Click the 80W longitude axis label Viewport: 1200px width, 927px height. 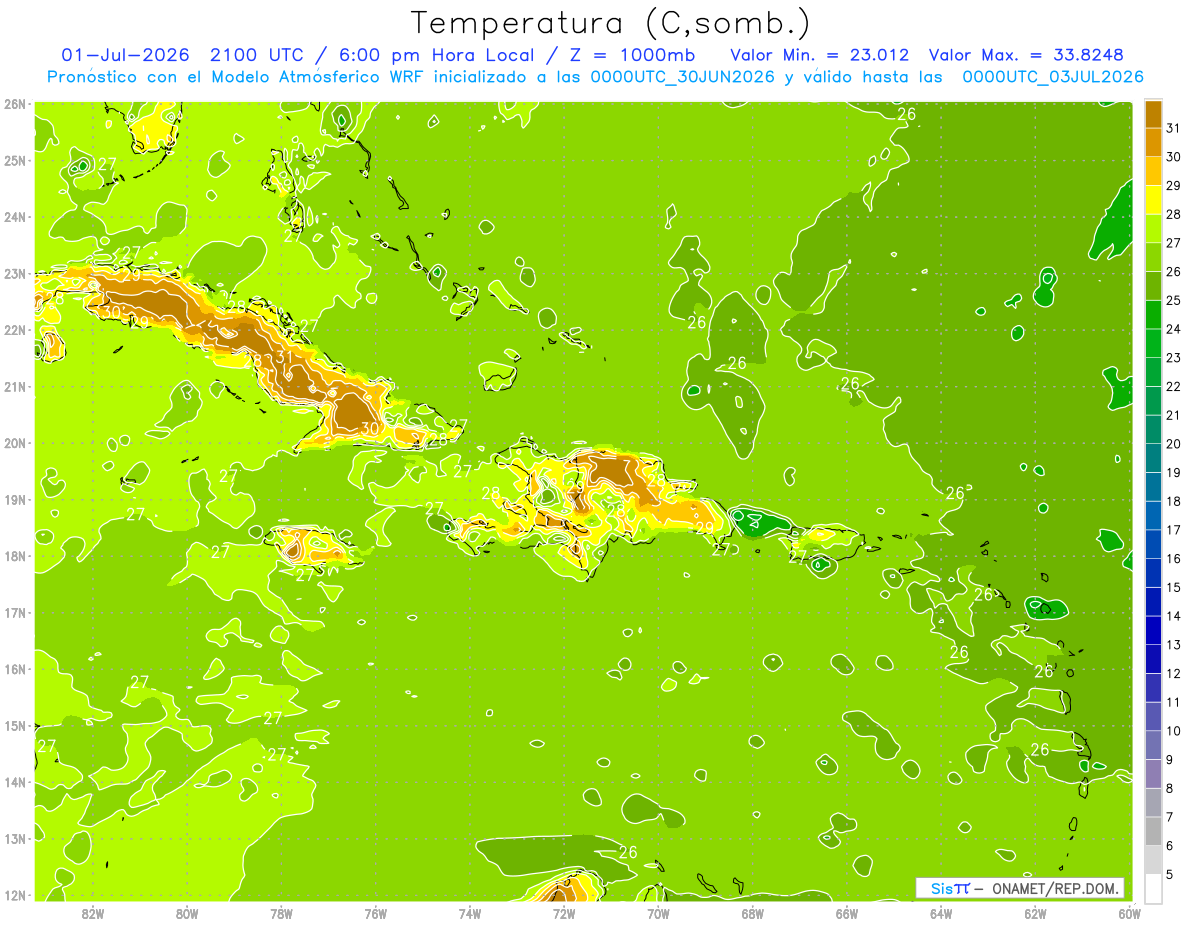coord(187,914)
